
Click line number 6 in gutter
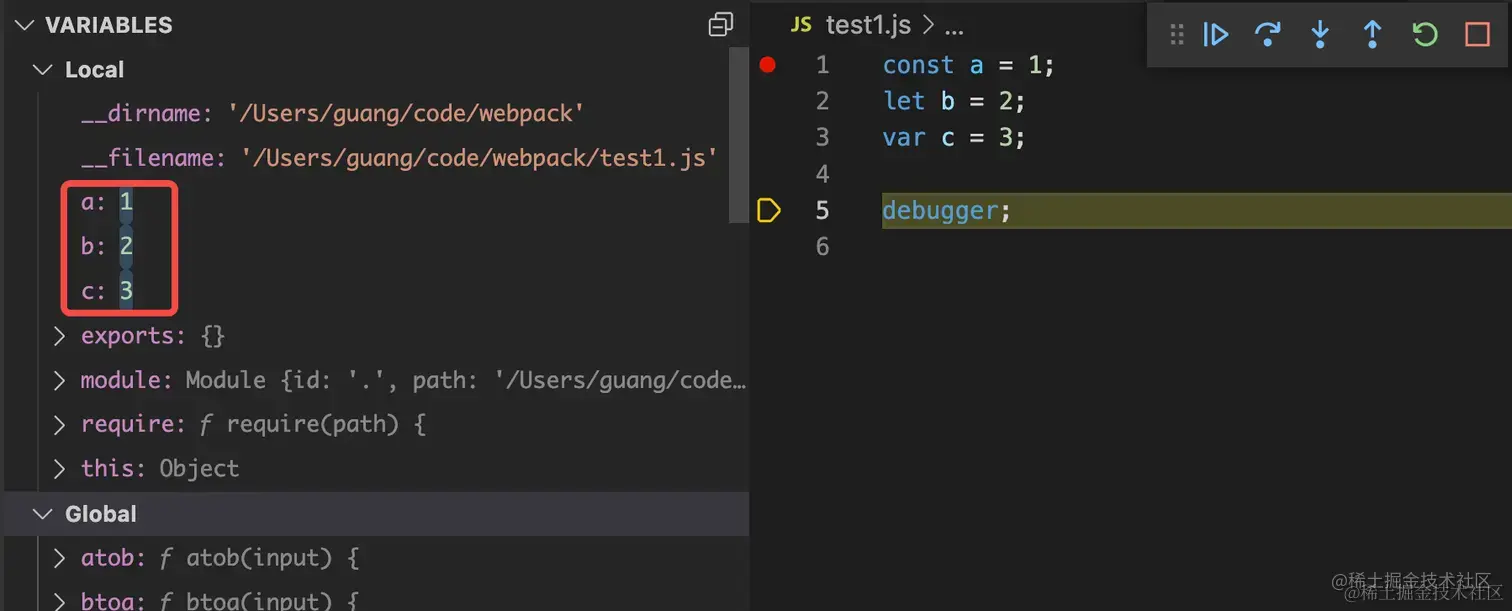(822, 246)
